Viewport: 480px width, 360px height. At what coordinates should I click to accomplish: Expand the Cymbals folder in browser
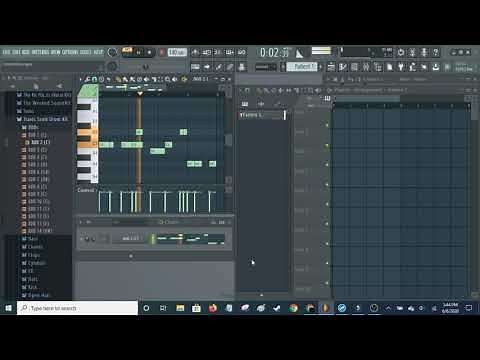[x=33, y=263]
